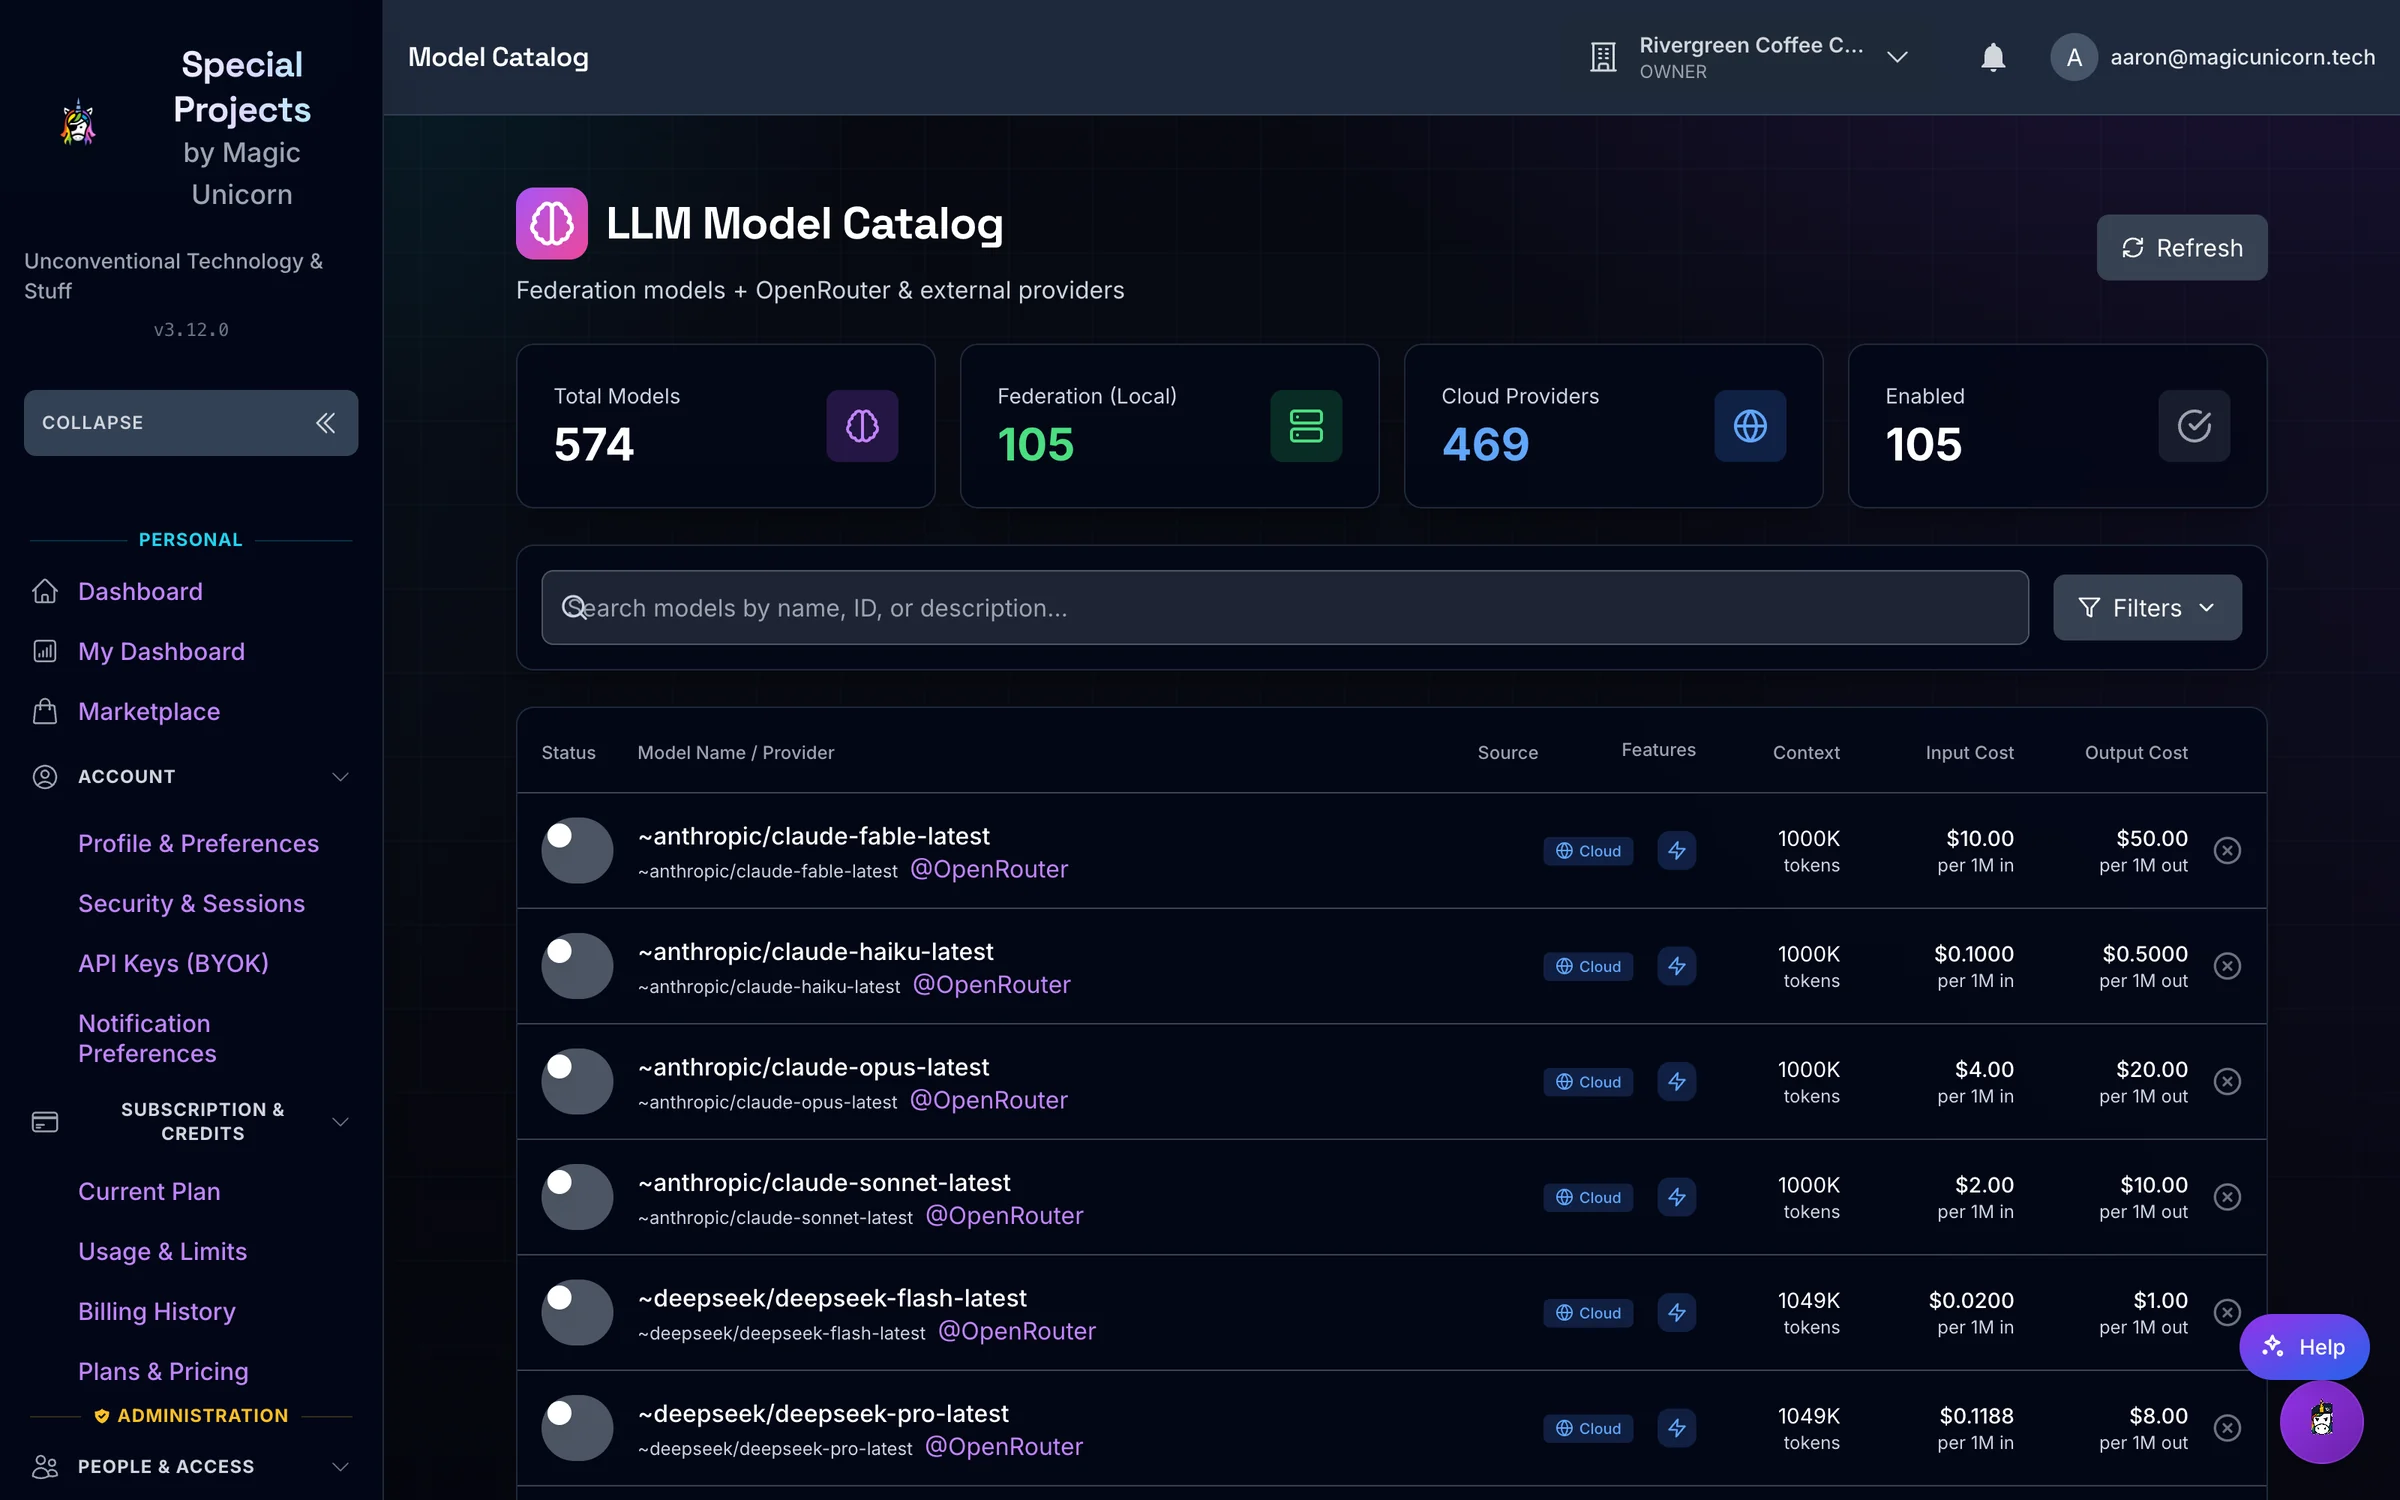Enable deepseek-flash-latest model toggle
Viewport: 2400px width, 1500px height.
(x=577, y=1313)
